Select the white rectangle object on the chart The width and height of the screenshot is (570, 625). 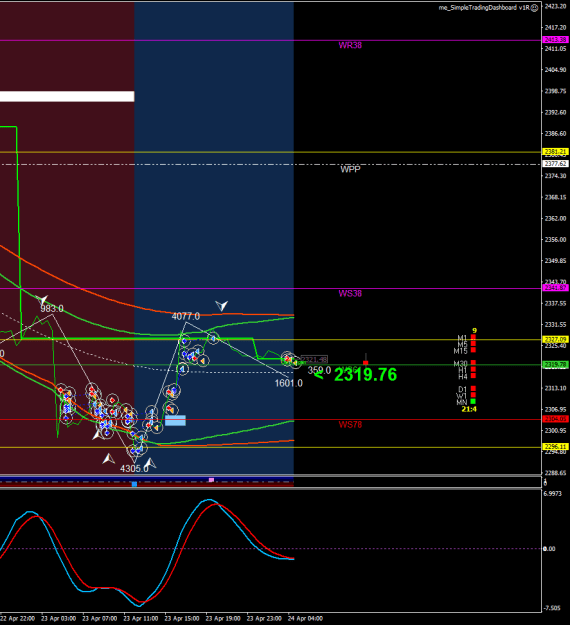click(x=67, y=96)
